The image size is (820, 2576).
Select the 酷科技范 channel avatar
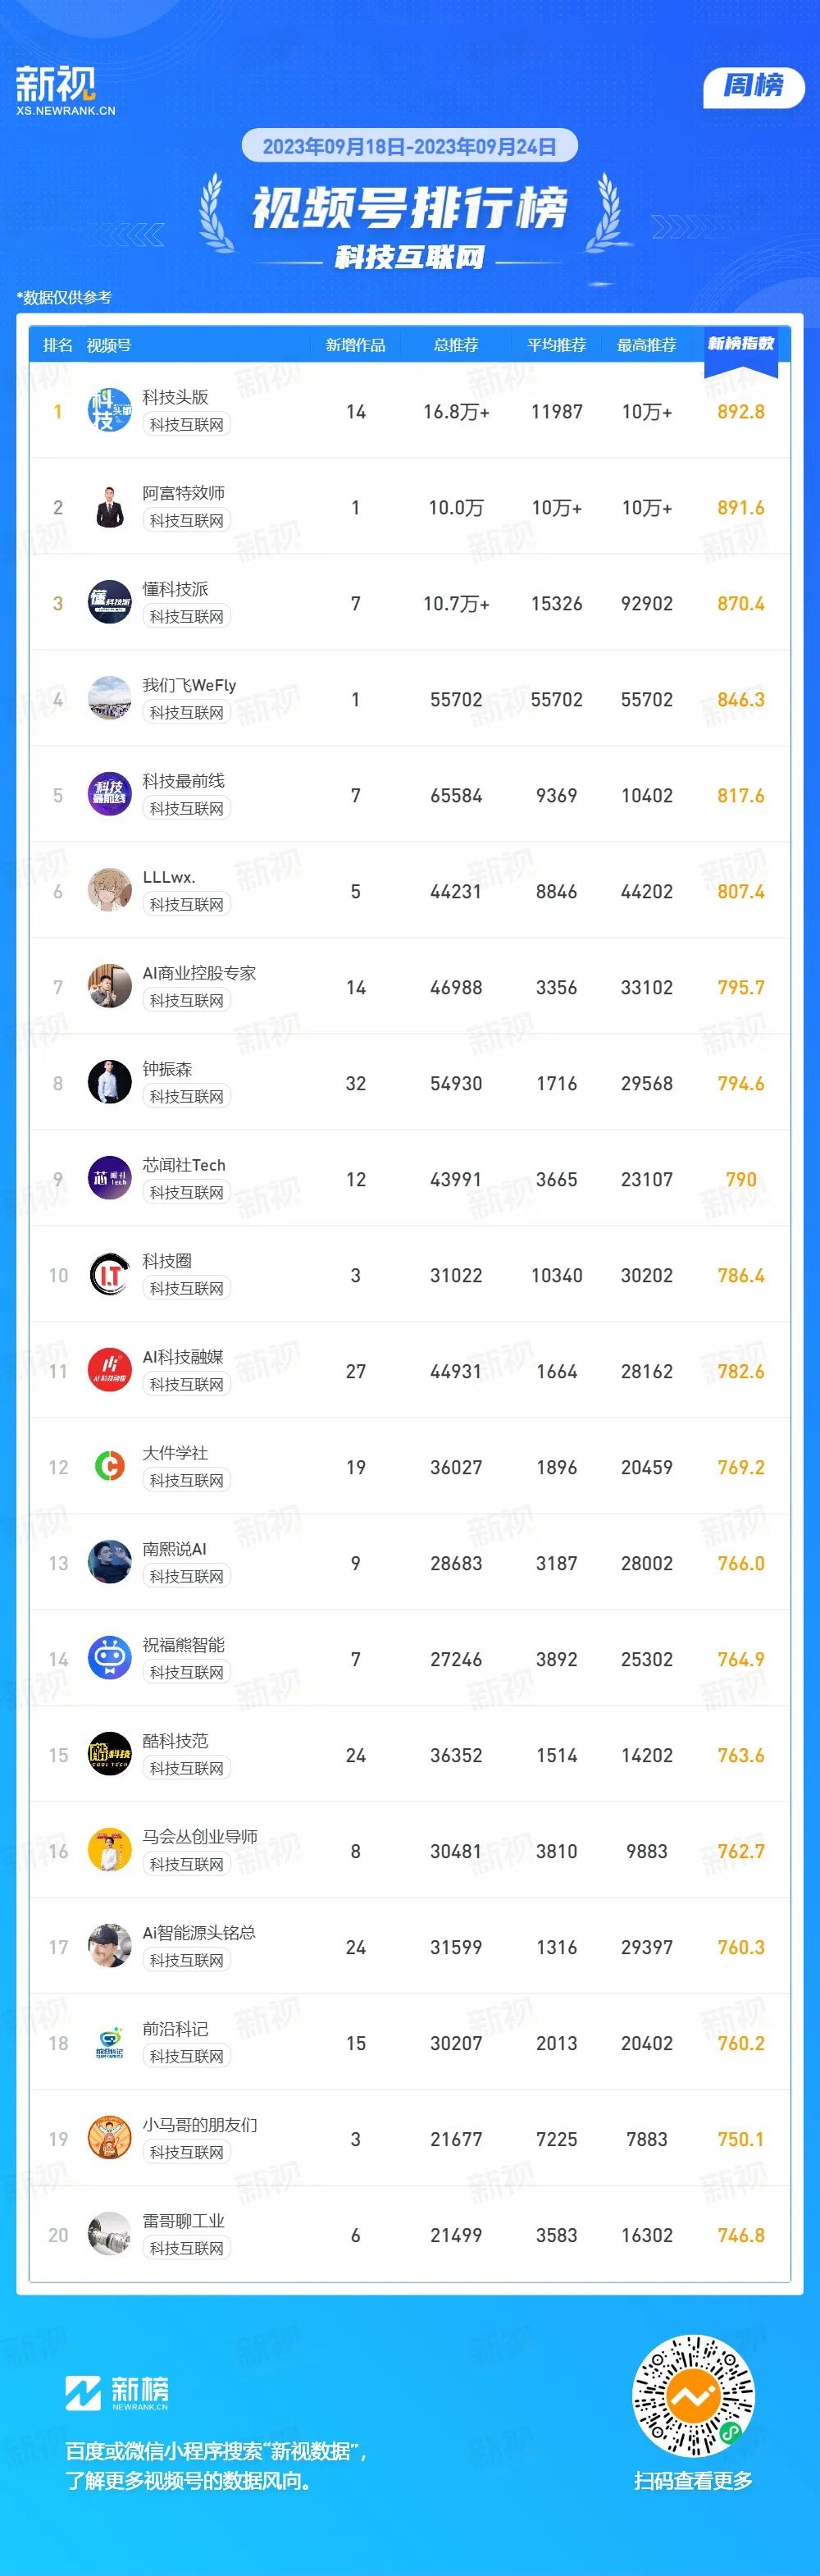109,1754
